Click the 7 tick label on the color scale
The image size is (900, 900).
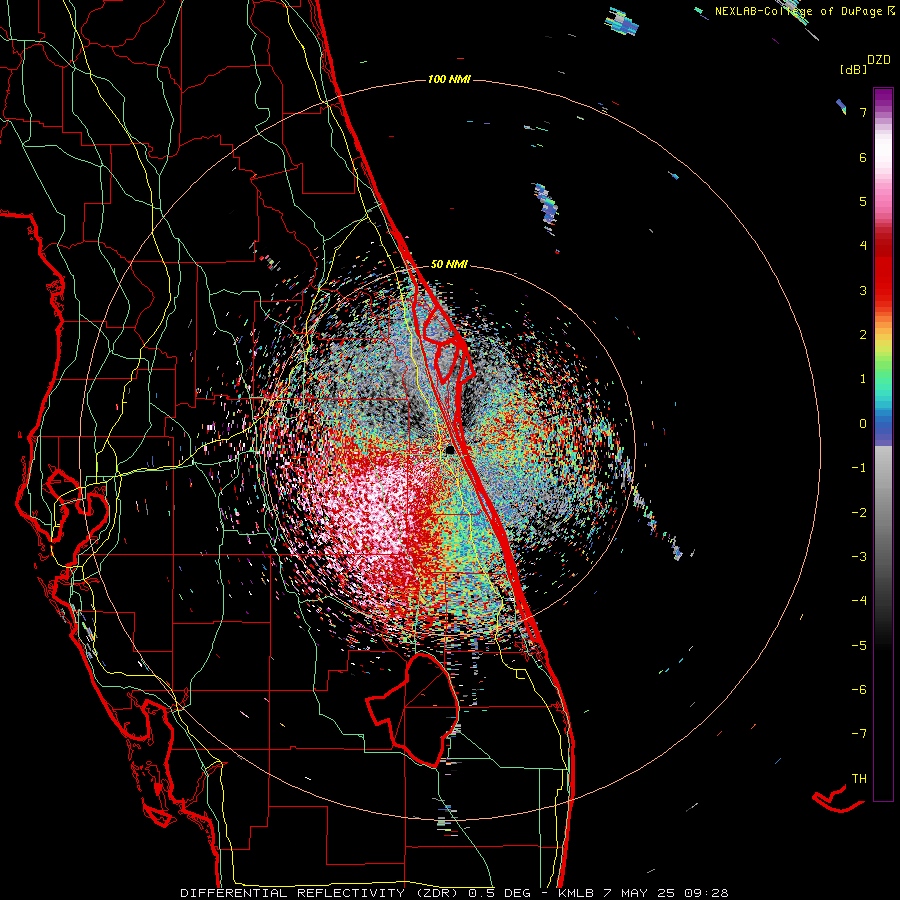[x=863, y=112]
